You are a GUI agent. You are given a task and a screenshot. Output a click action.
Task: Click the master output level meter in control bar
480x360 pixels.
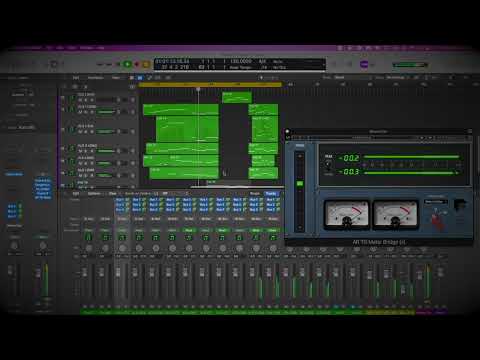point(410,65)
